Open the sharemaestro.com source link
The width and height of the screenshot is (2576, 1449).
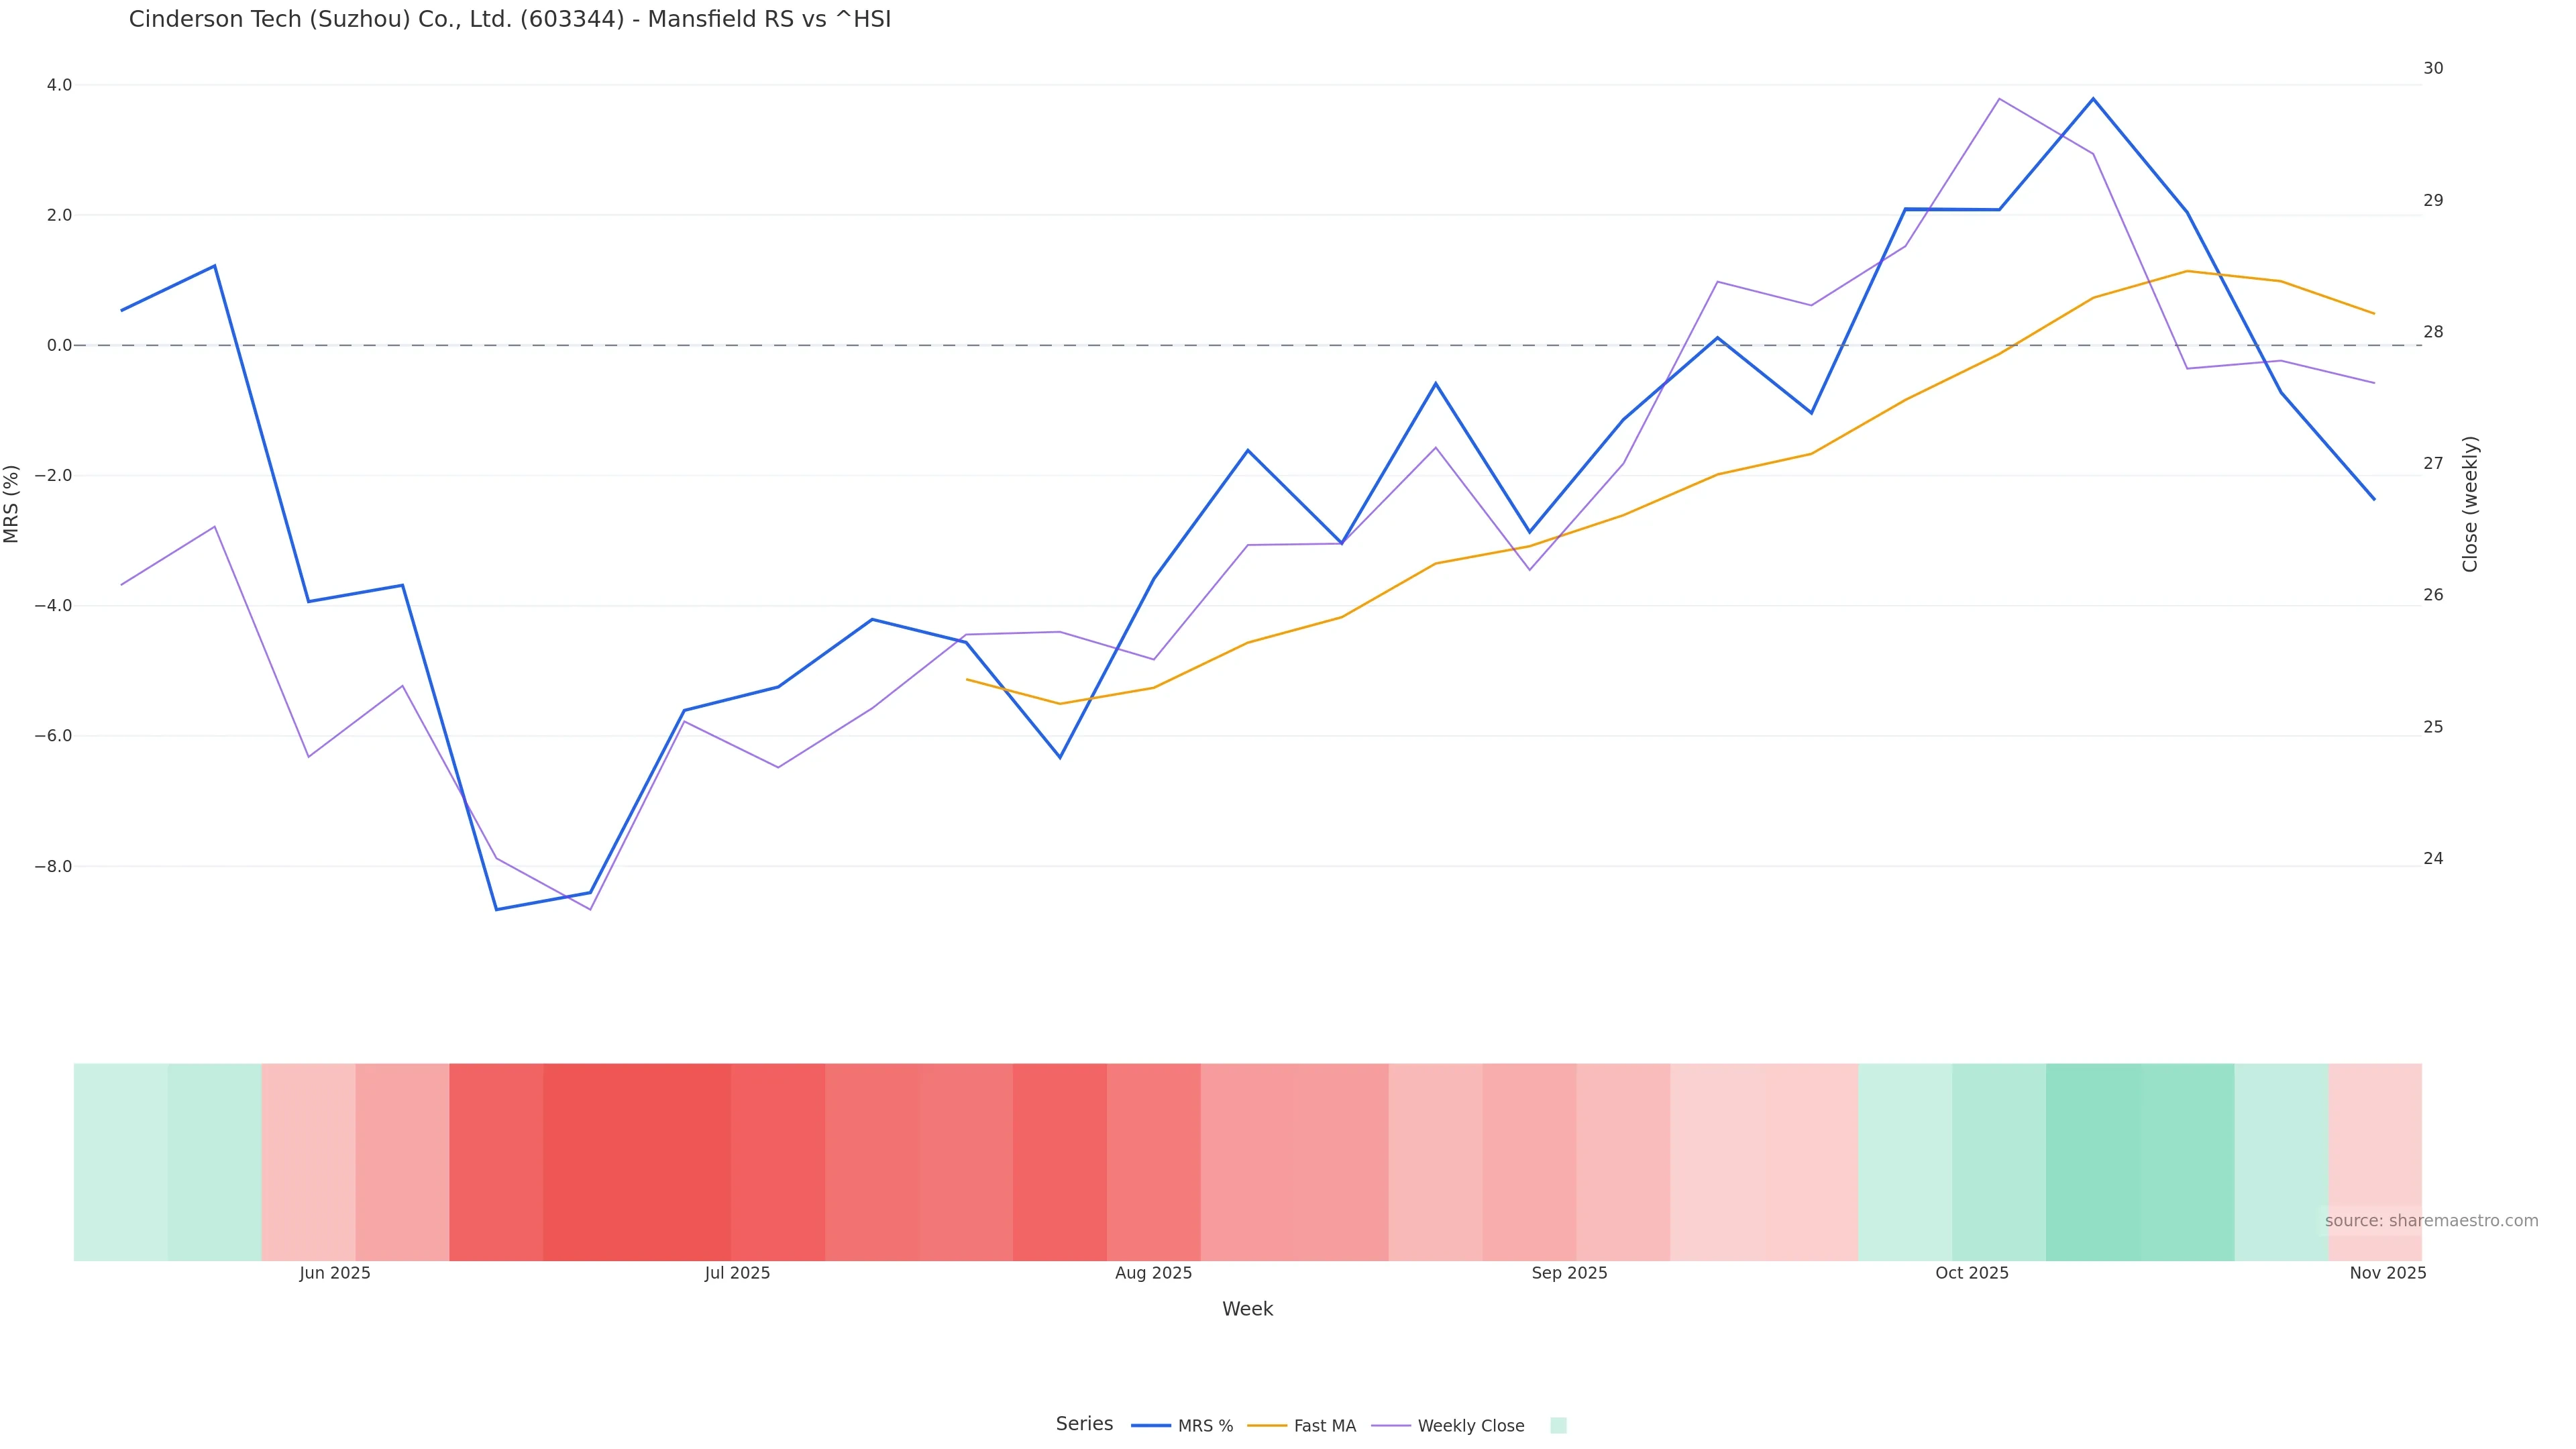pos(2430,1221)
